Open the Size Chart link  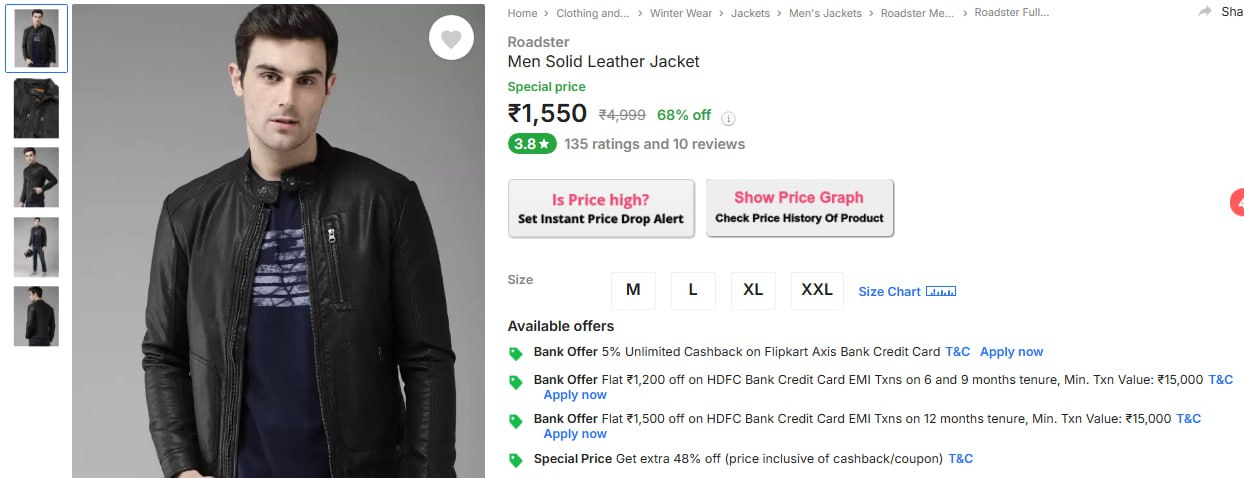(889, 292)
